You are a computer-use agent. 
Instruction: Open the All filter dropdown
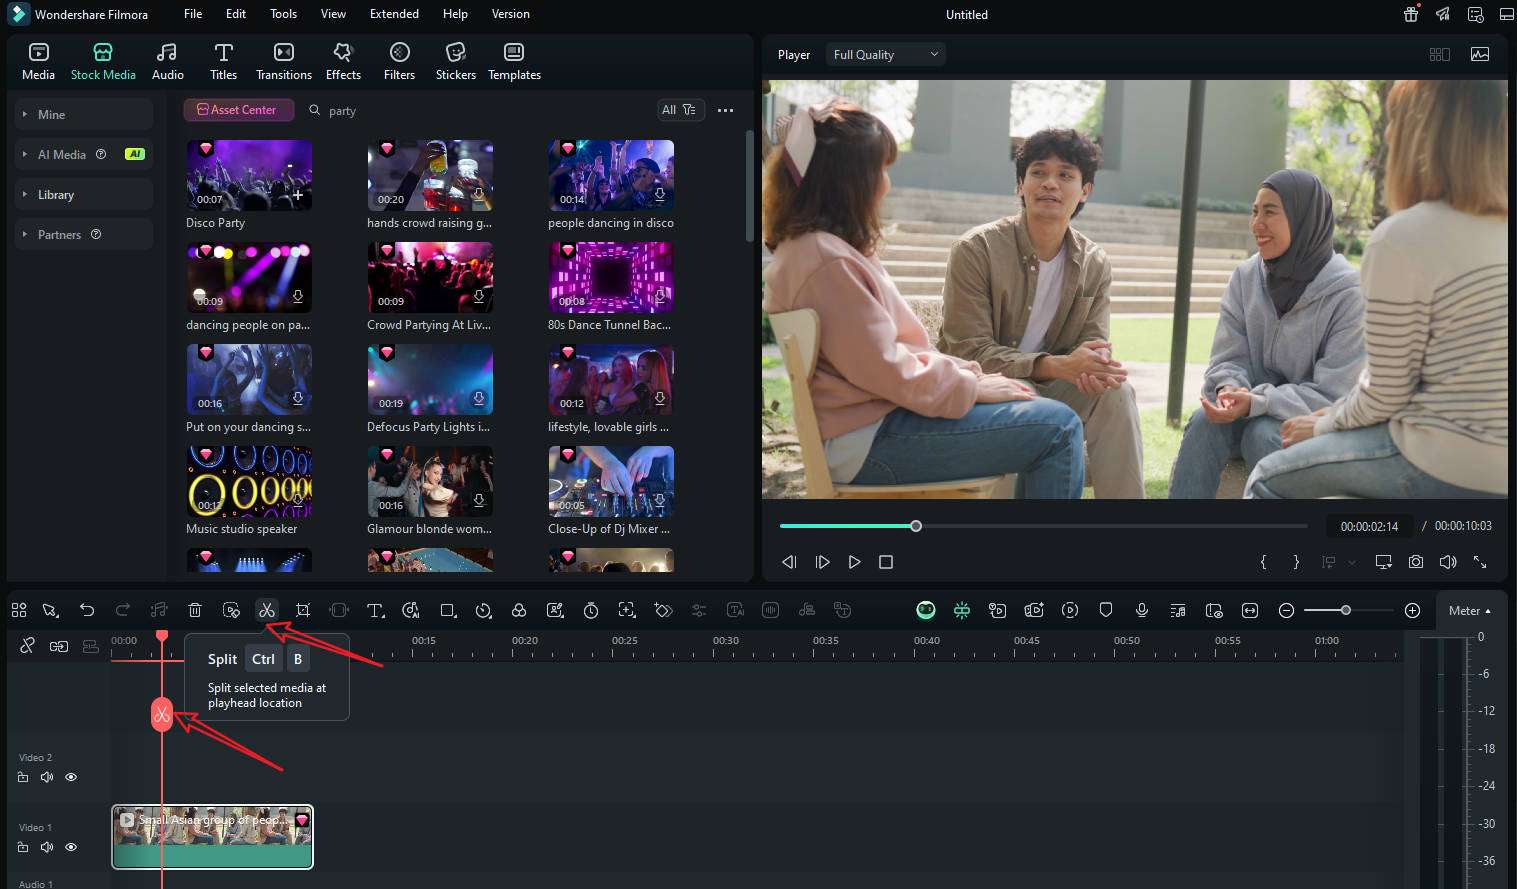pos(680,110)
